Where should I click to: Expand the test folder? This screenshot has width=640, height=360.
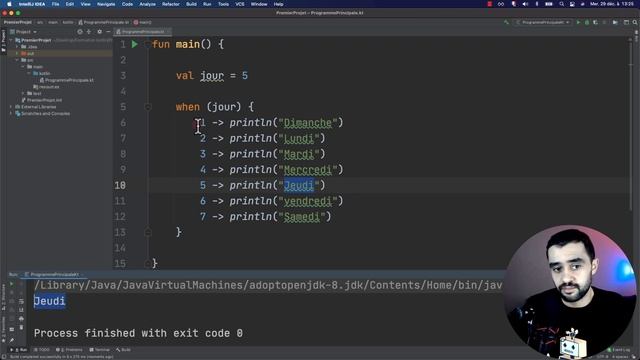[23, 93]
